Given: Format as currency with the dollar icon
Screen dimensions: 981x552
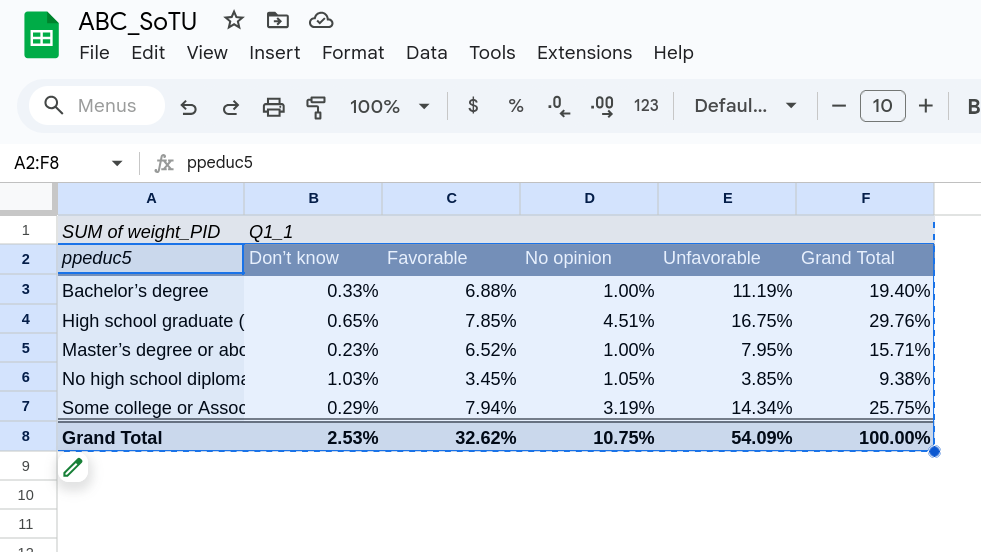Looking at the screenshot, I should click(x=473, y=106).
